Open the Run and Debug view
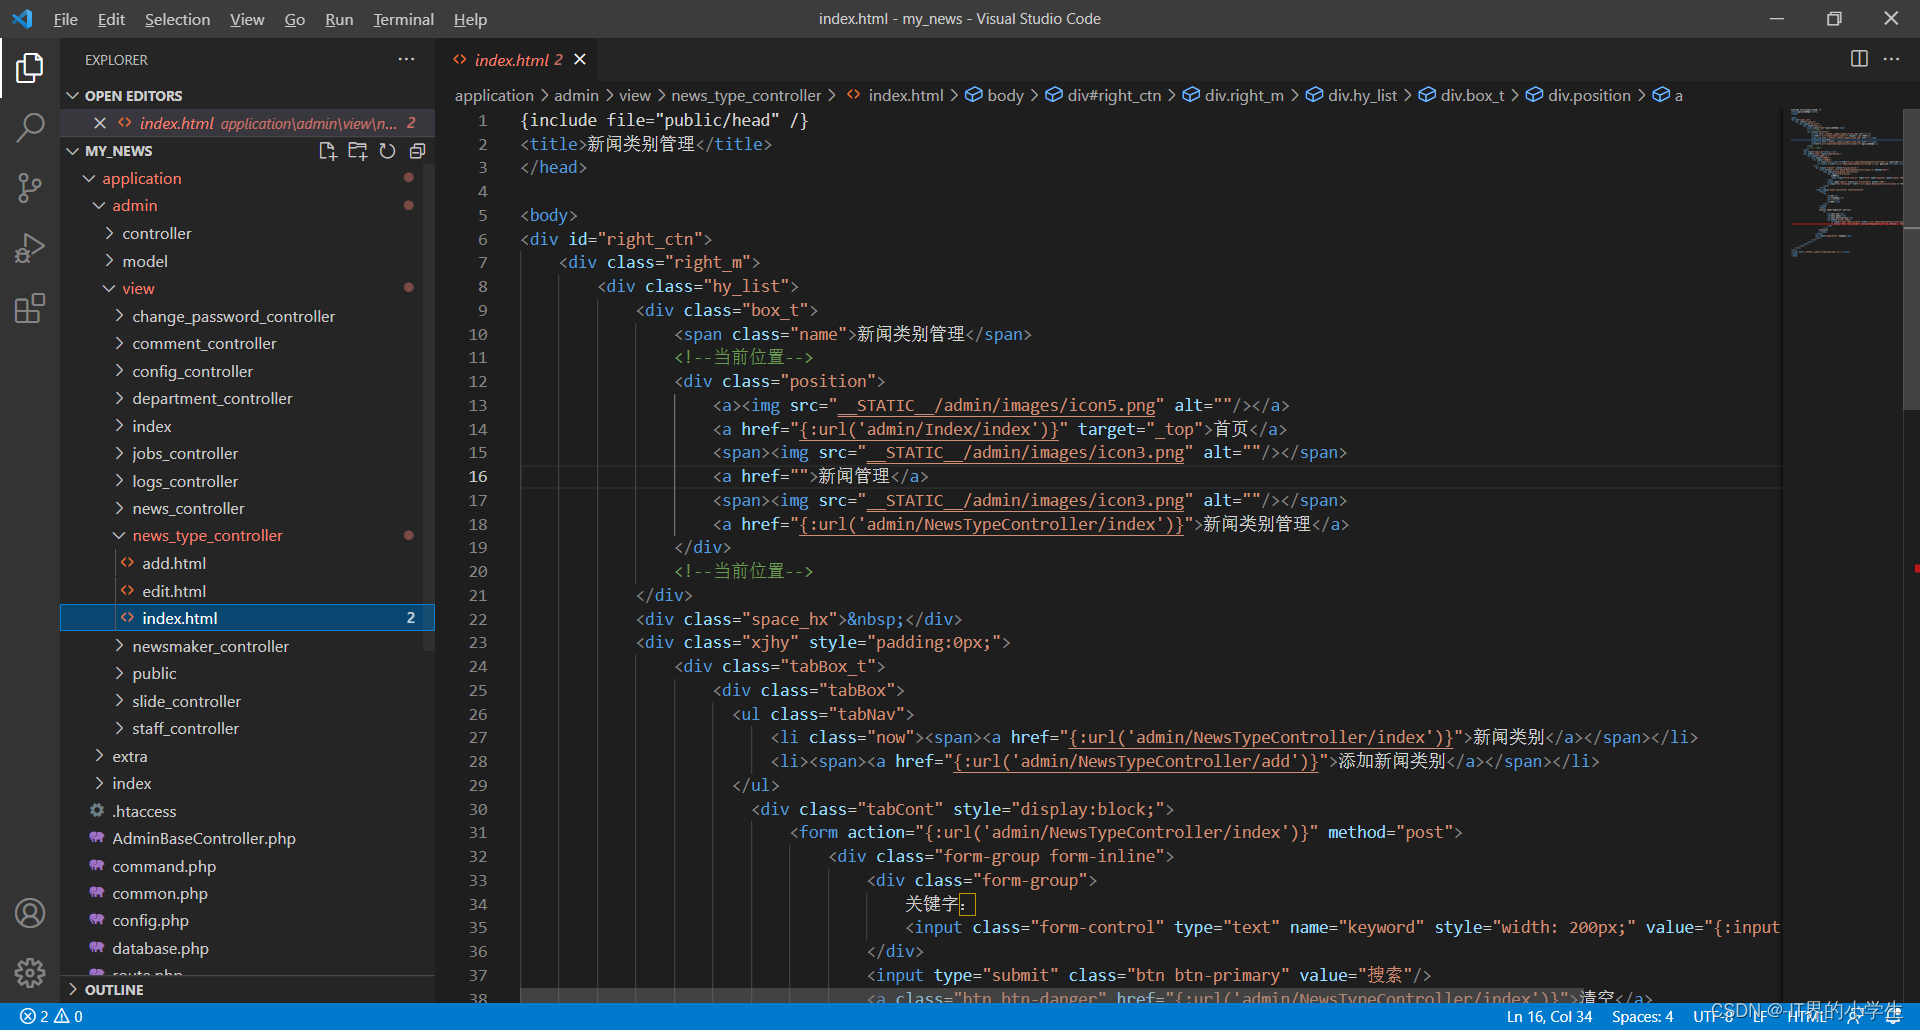1920x1030 pixels. click(x=30, y=247)
